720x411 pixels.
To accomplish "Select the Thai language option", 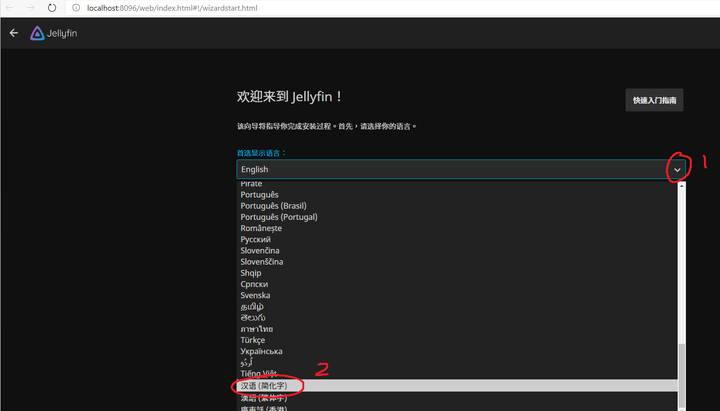I will click(x=457, y=329).
